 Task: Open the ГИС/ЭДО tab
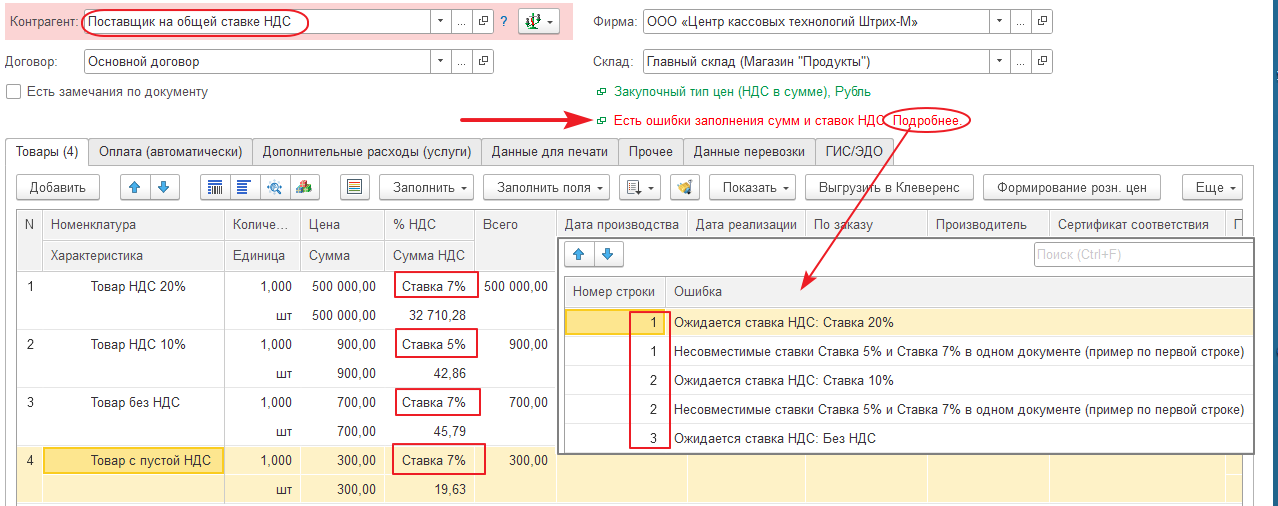click(854, 152)
